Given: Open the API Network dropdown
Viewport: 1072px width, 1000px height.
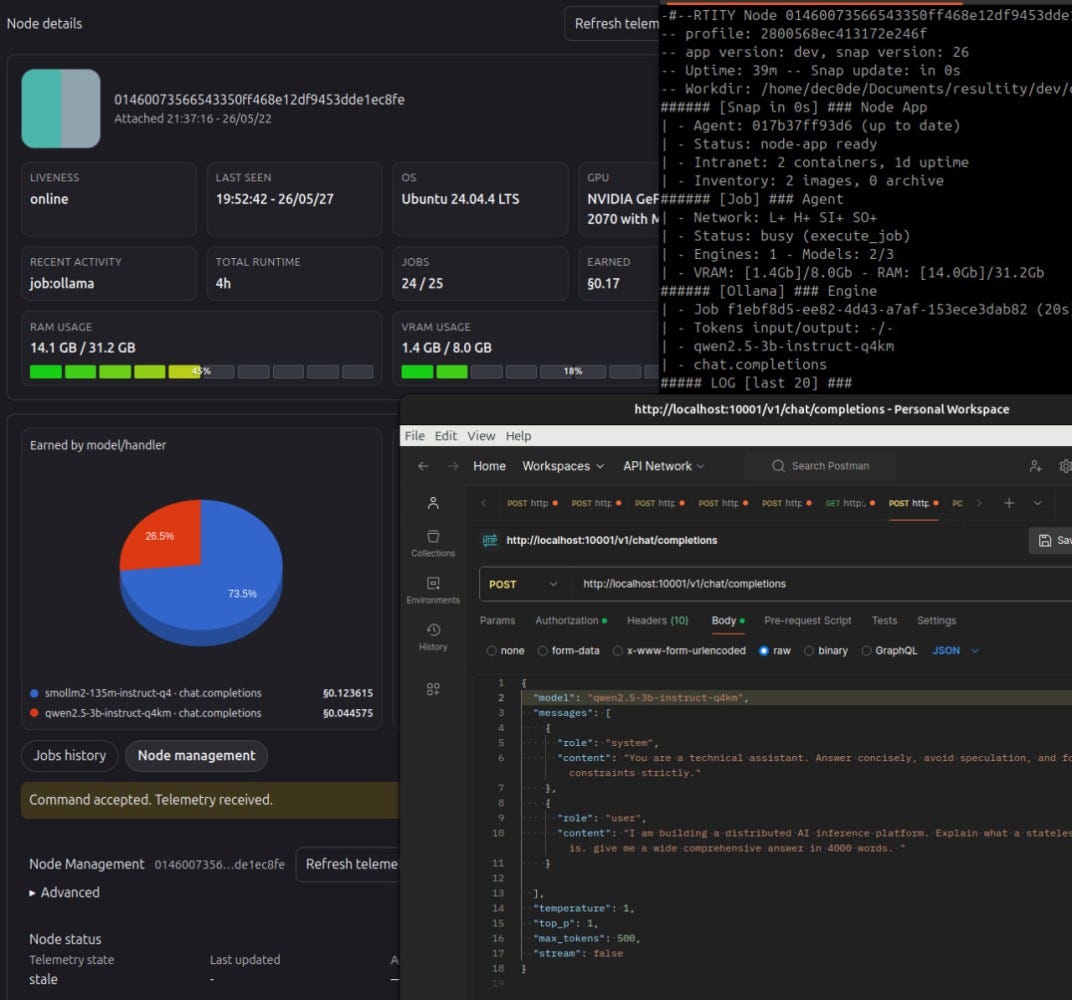Looking at the screenshot, I should coord(663,466).
